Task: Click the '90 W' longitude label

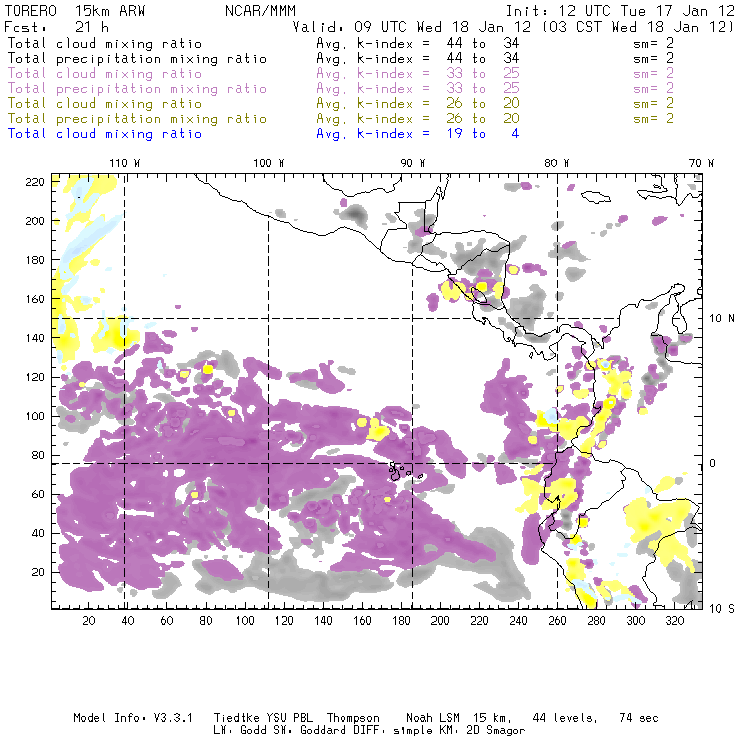Action: point(413,163)
